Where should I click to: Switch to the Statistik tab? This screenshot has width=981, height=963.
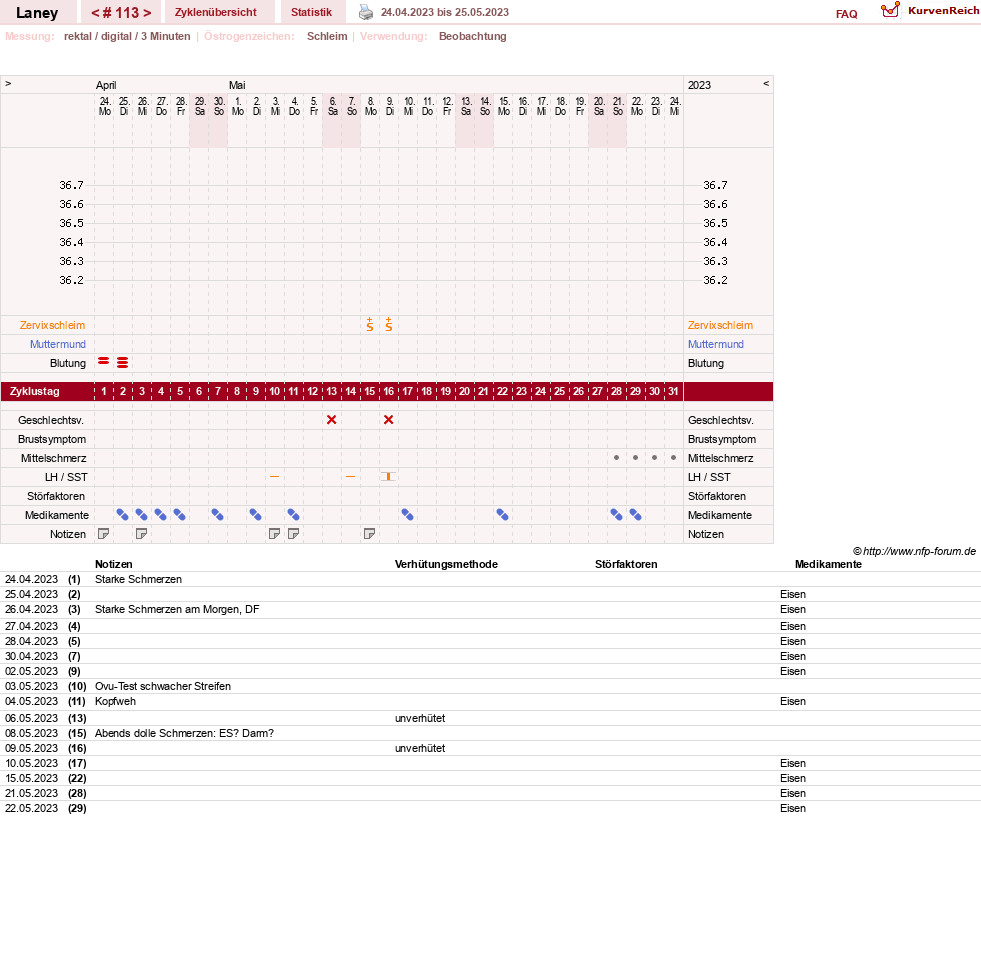[311, 12]
